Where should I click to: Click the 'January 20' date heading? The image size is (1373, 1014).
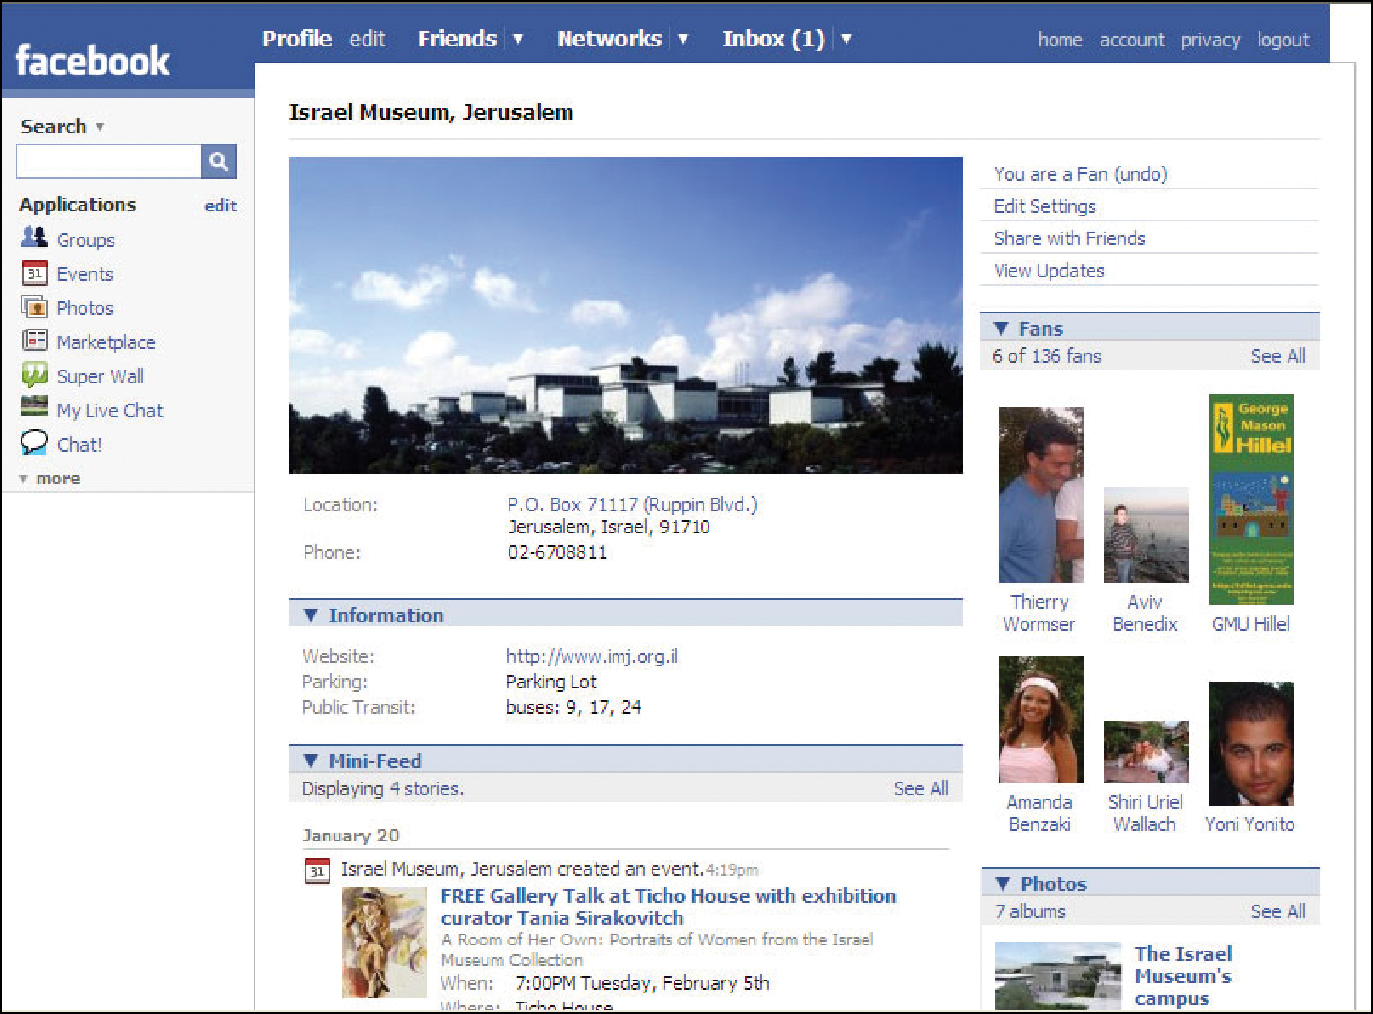[351, 835]
